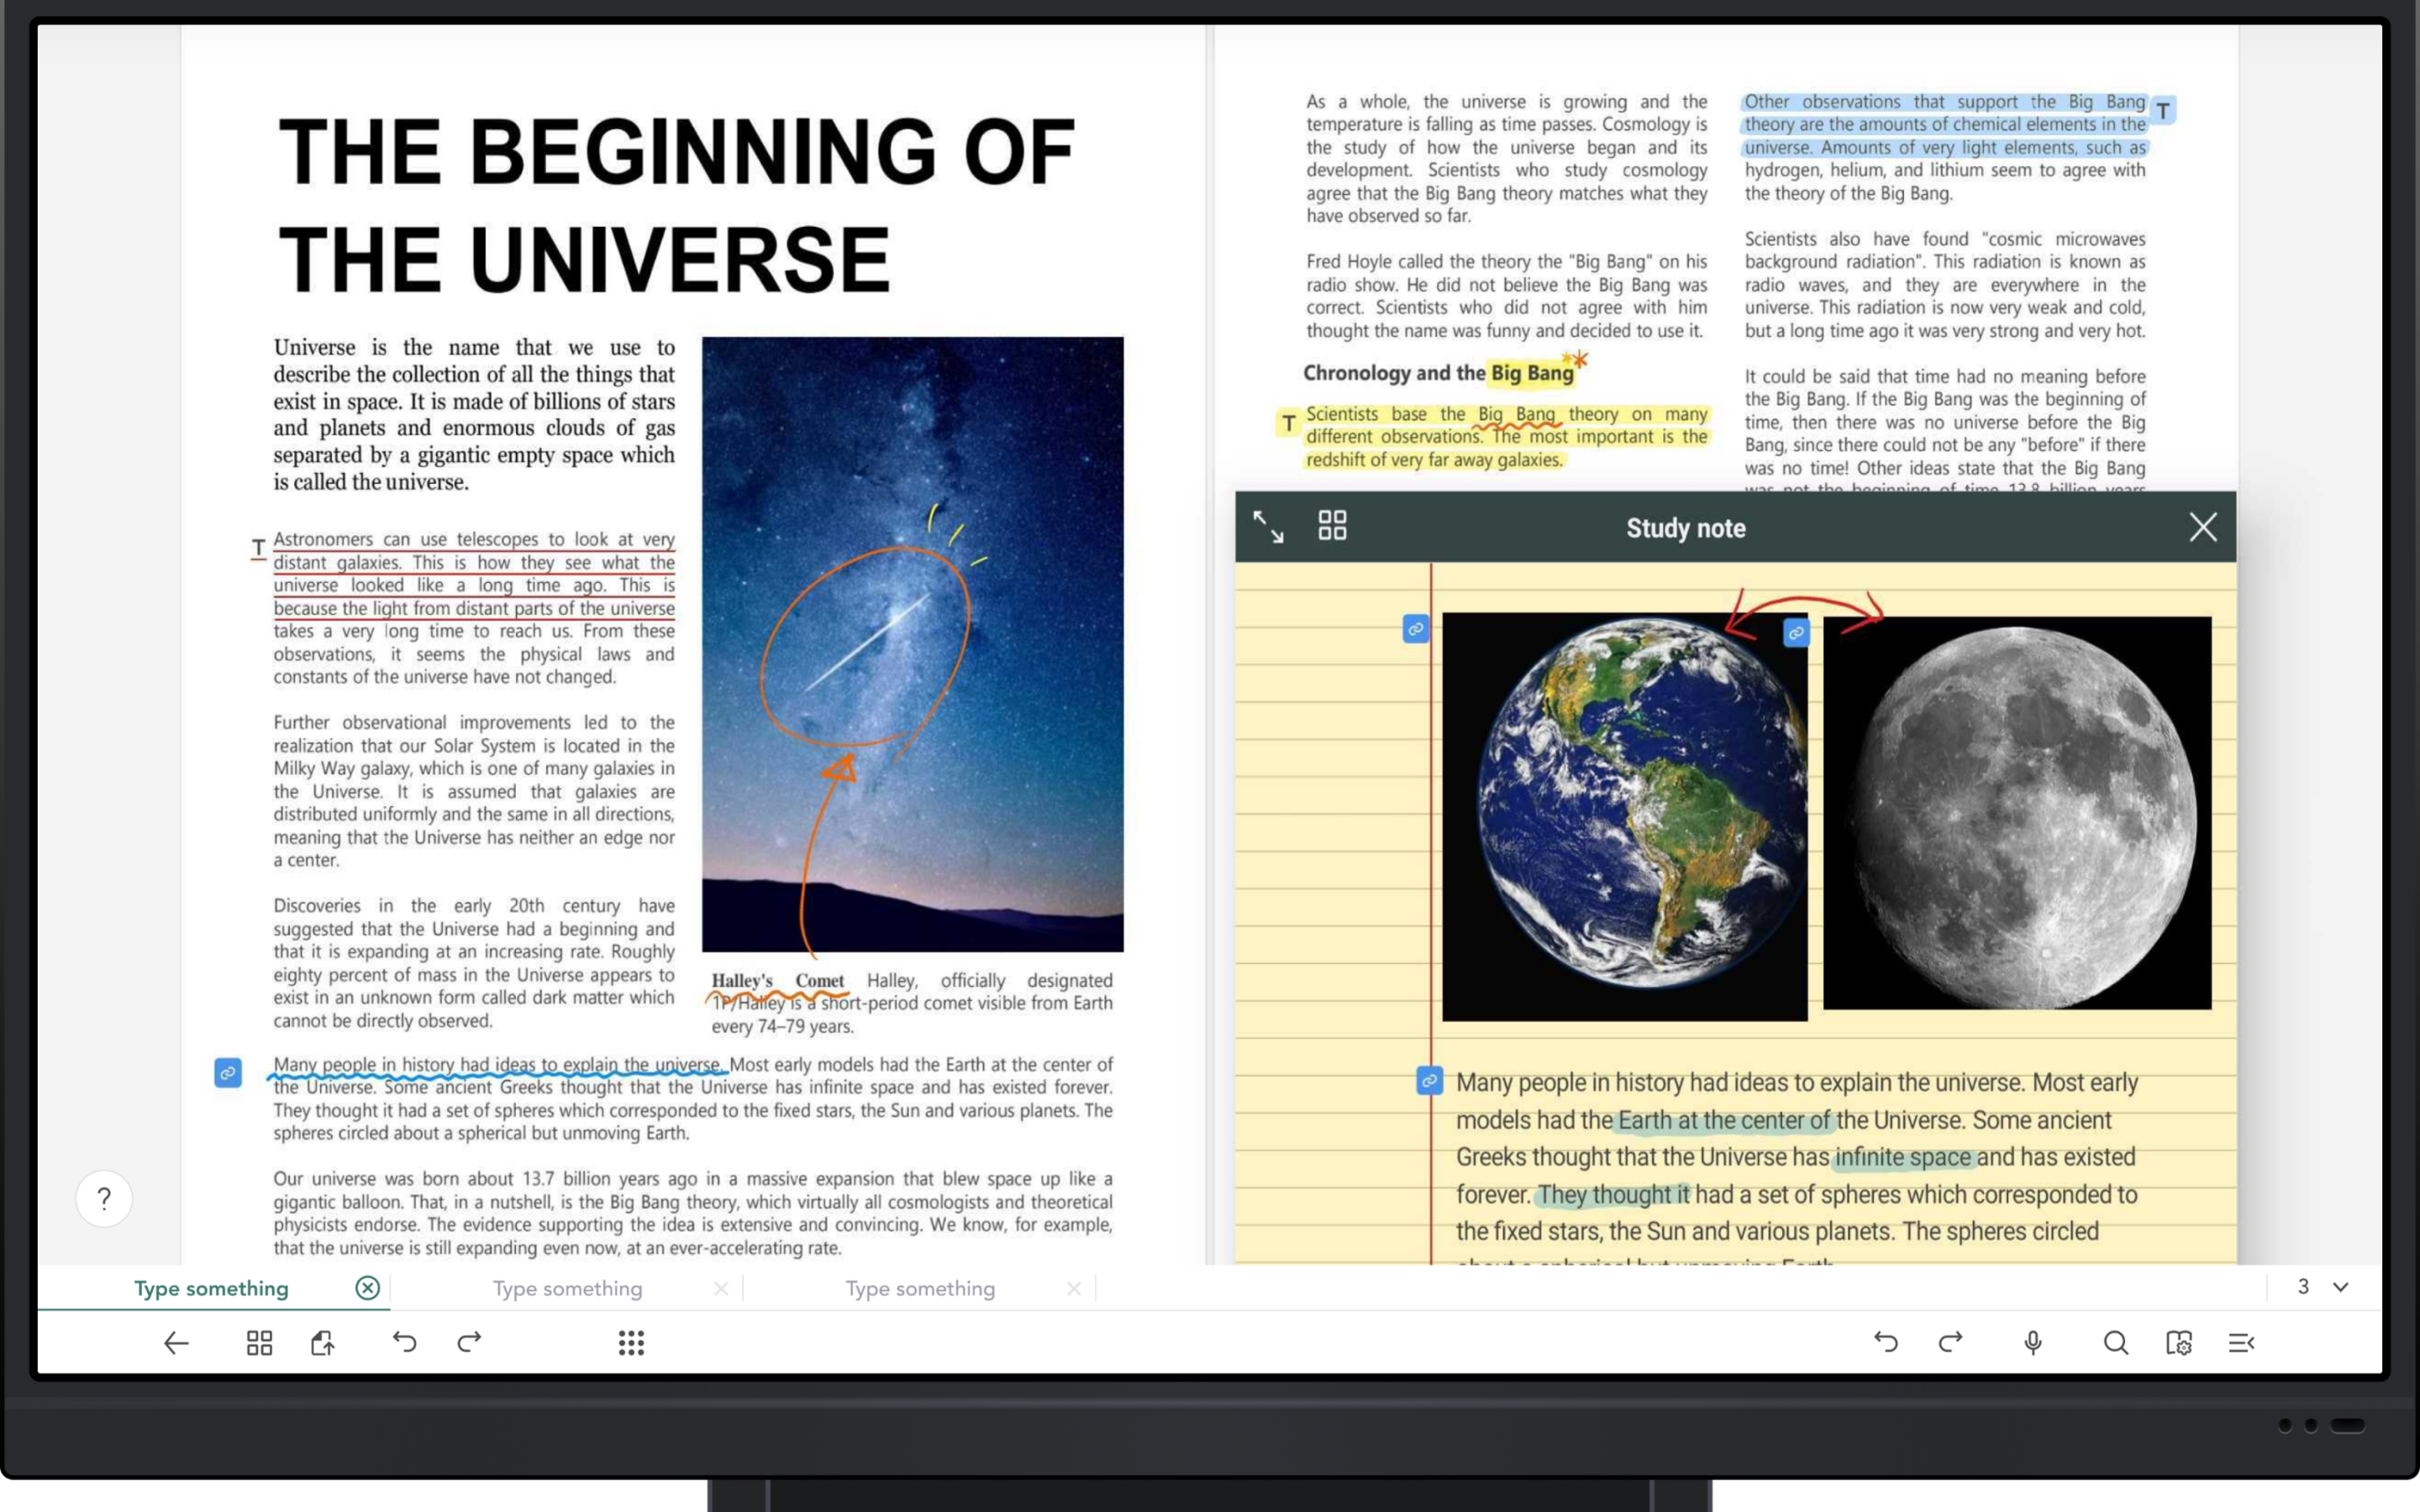Click the 'Halley's Comet' caption title

[777, 981]
